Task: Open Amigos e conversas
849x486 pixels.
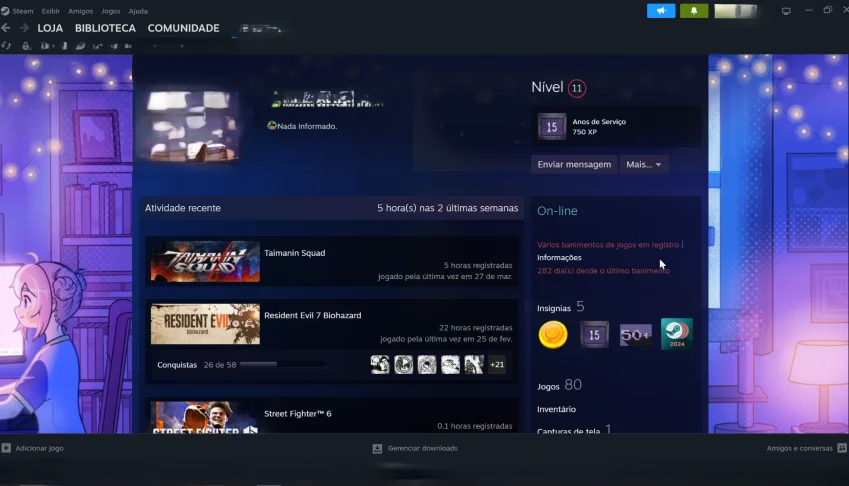Action: (x=799, y=448)
